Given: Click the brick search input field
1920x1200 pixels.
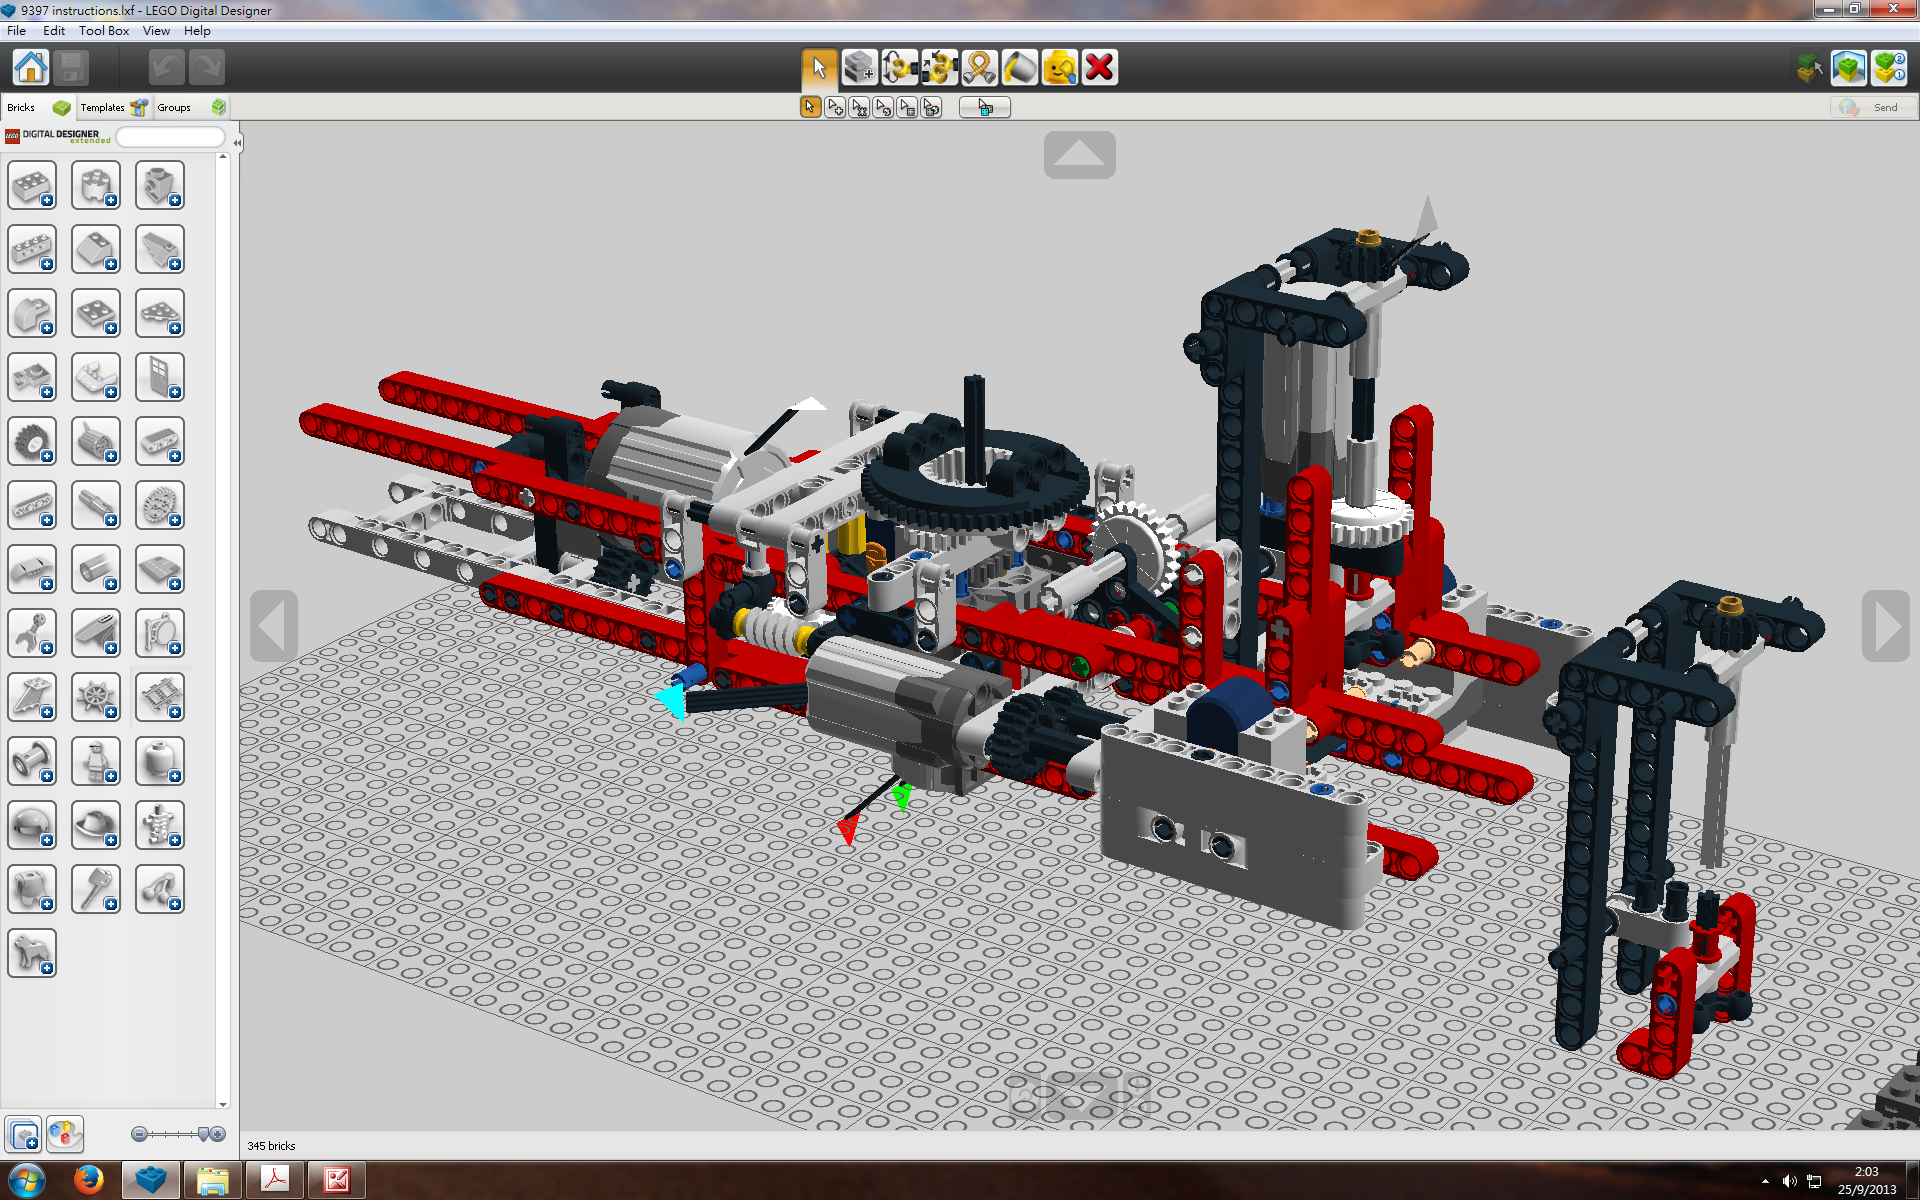Looking at the screenshot, I should [x=170, y=136].
